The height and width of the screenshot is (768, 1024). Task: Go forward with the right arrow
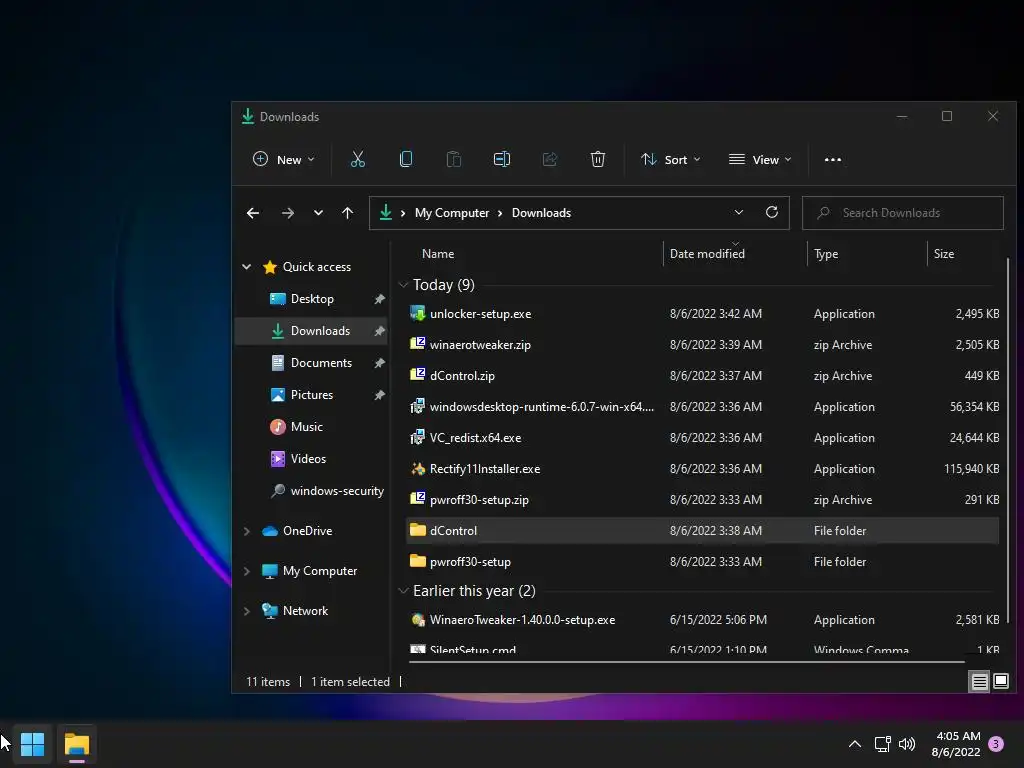tap(287, 213)
